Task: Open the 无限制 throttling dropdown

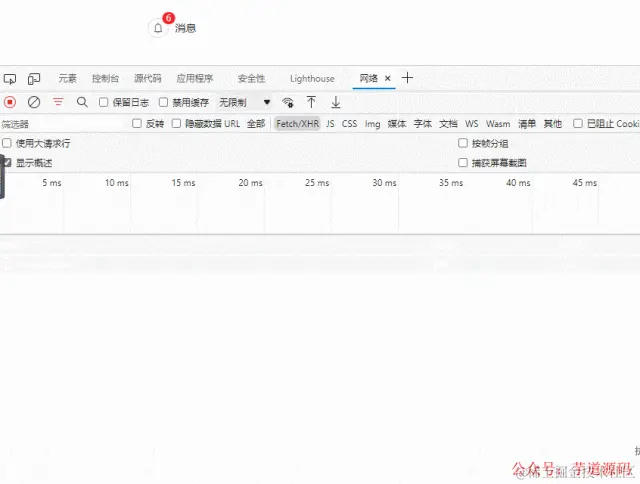Action: coord(244,102)
